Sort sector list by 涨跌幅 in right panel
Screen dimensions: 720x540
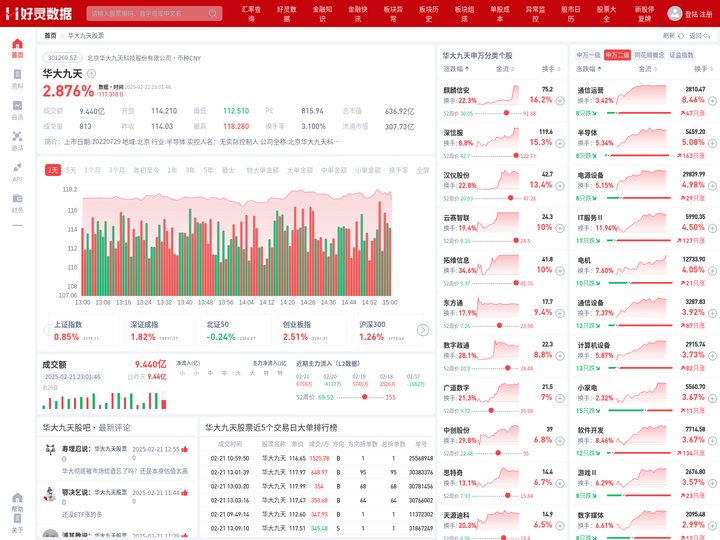(589, 69)
